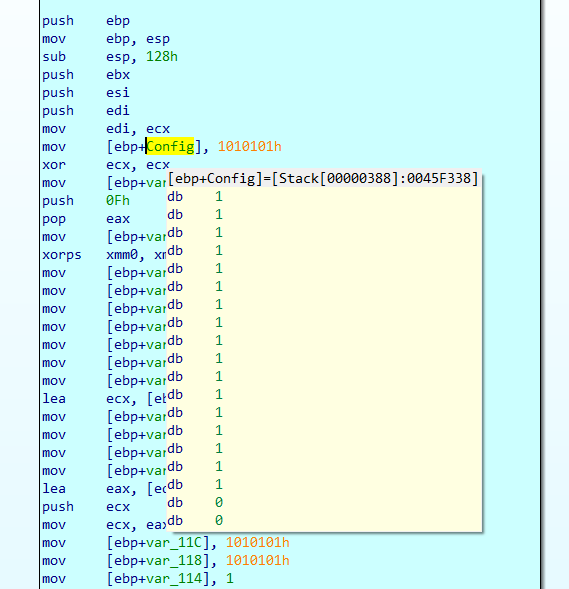Click the 'xor ecx, ecx' instruction
Image resolution: width=569 pixels, height=589 pixels.
(106, 165)
